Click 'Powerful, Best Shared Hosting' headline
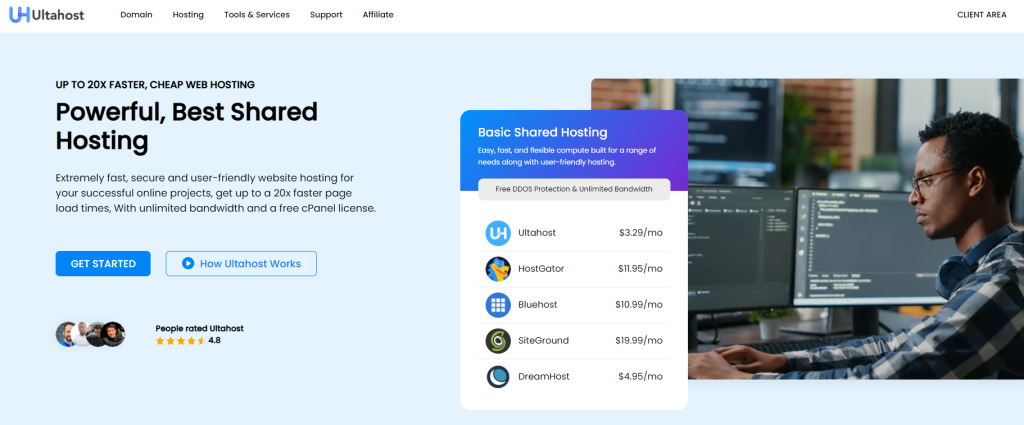Screen dimensions: 1024x425 point(187,126)
